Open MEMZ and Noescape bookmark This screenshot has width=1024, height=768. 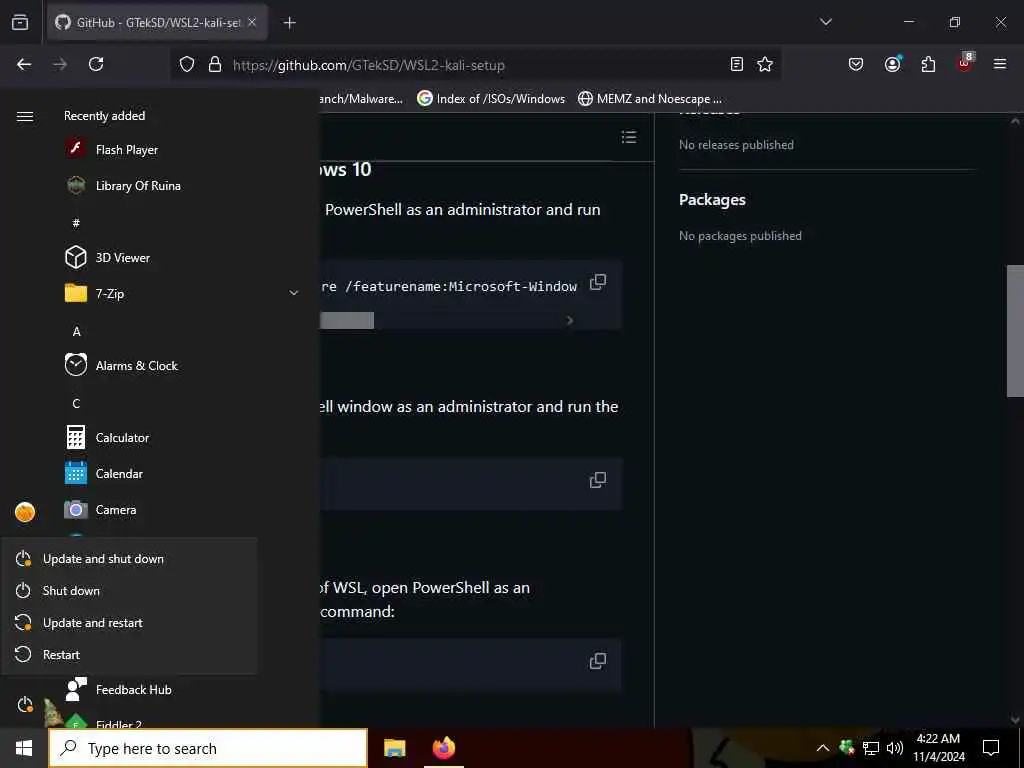coord(650,99)
